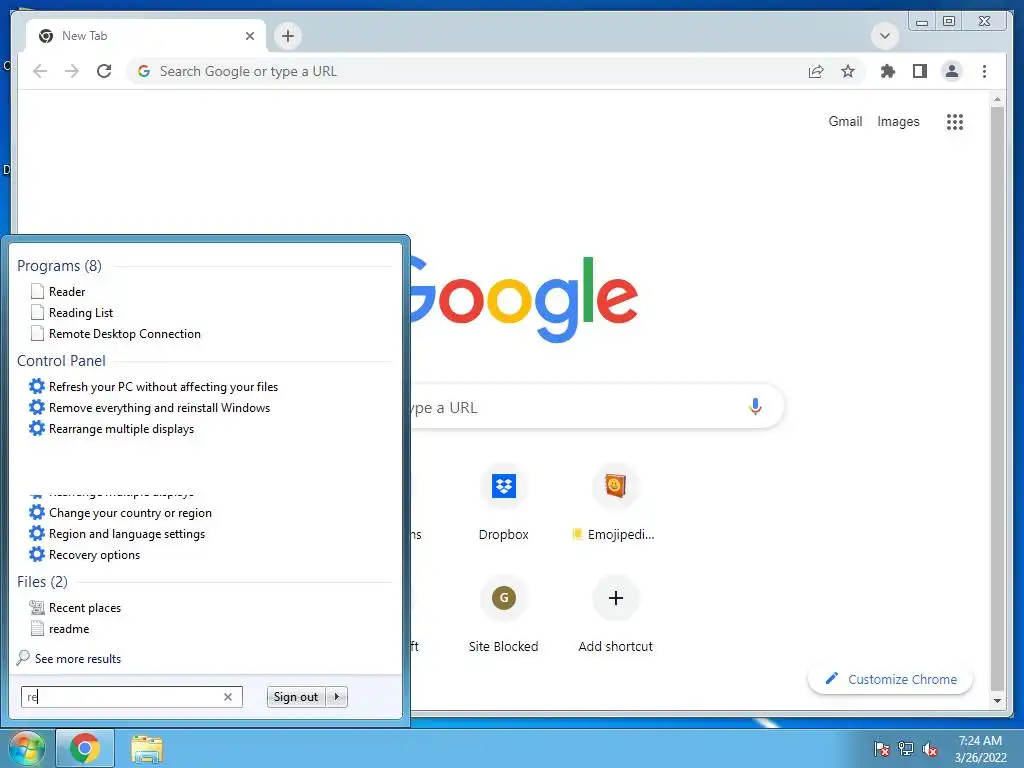Click the Chrome forward arrow
Image resolution: width=1024 pixels, height=768 pixels.
[72, 71]
